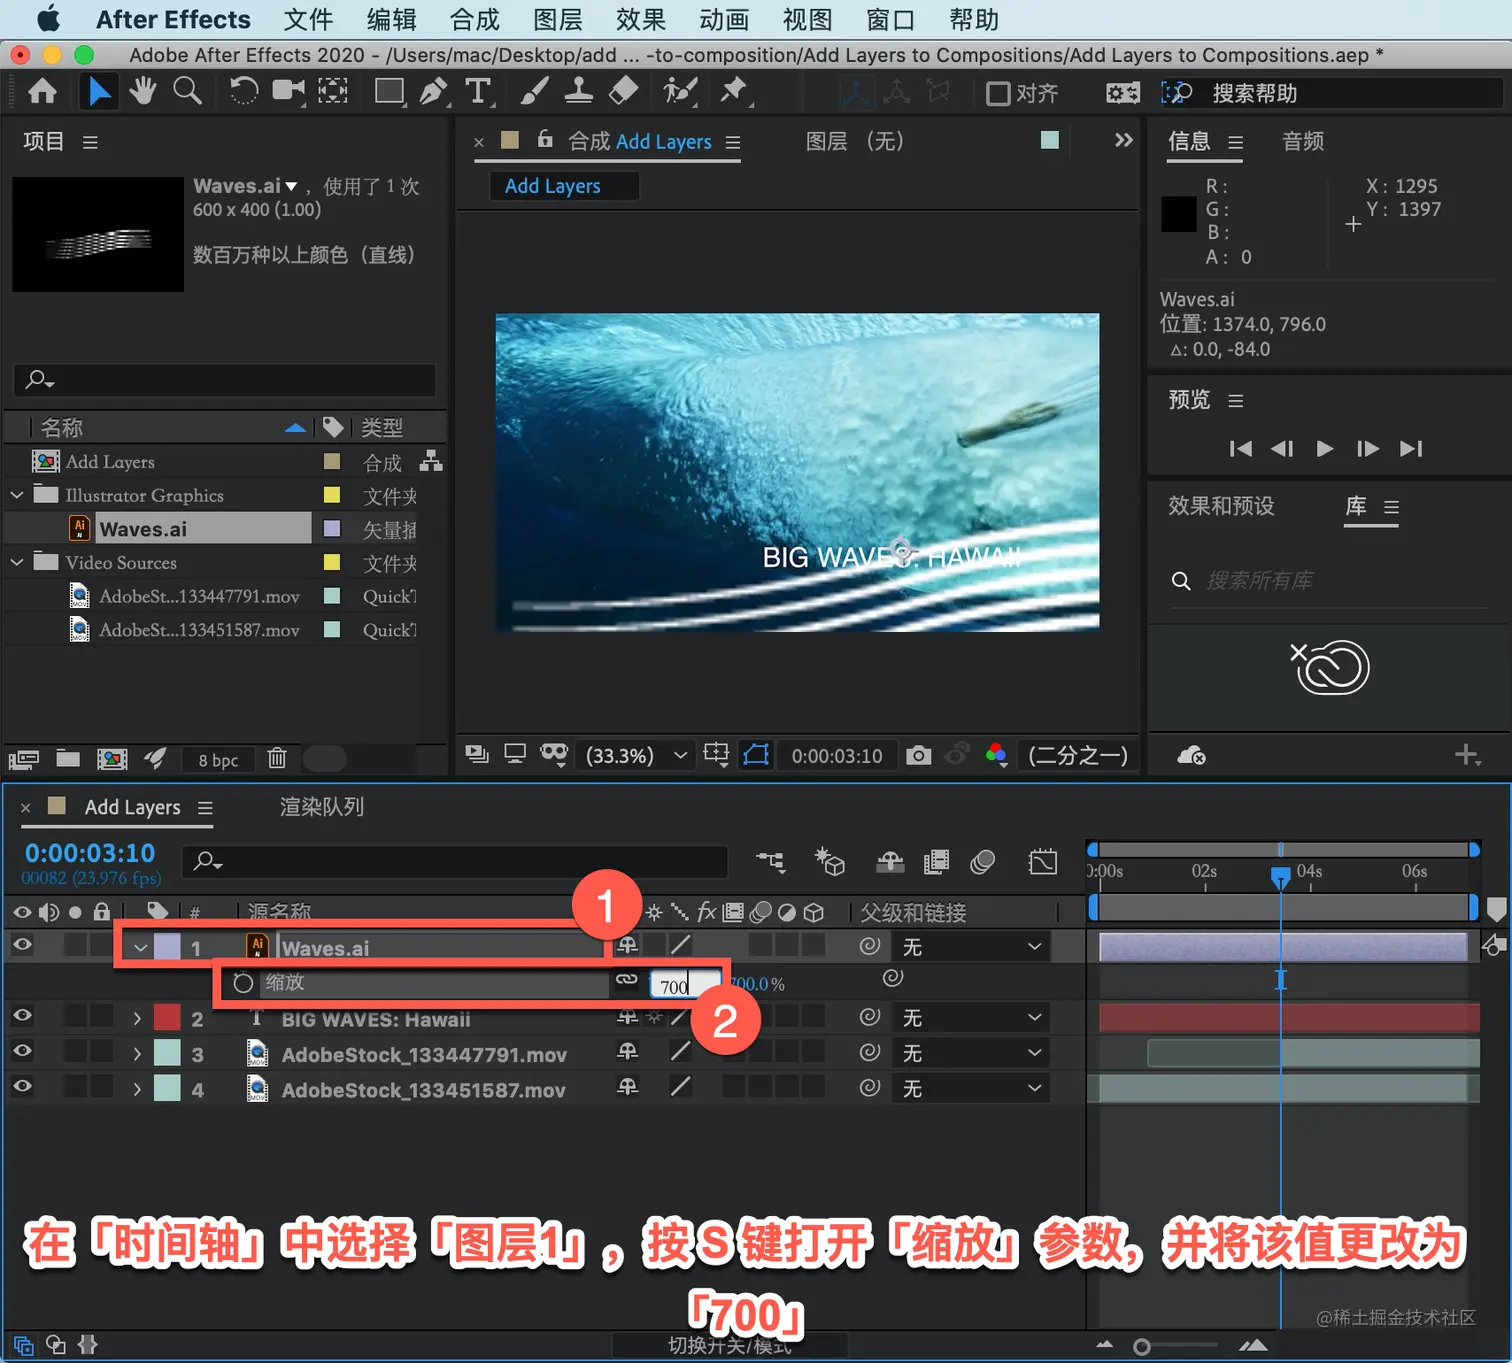Image resolution: width=1512 pixels, height=1363 pixels.
Task: Open the 编辑 menu
Action: [391, 20]
